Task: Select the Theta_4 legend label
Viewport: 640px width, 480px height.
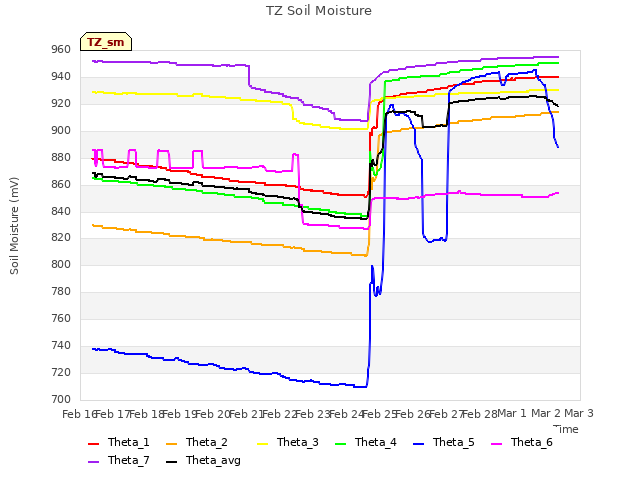Action: (376, 442)
